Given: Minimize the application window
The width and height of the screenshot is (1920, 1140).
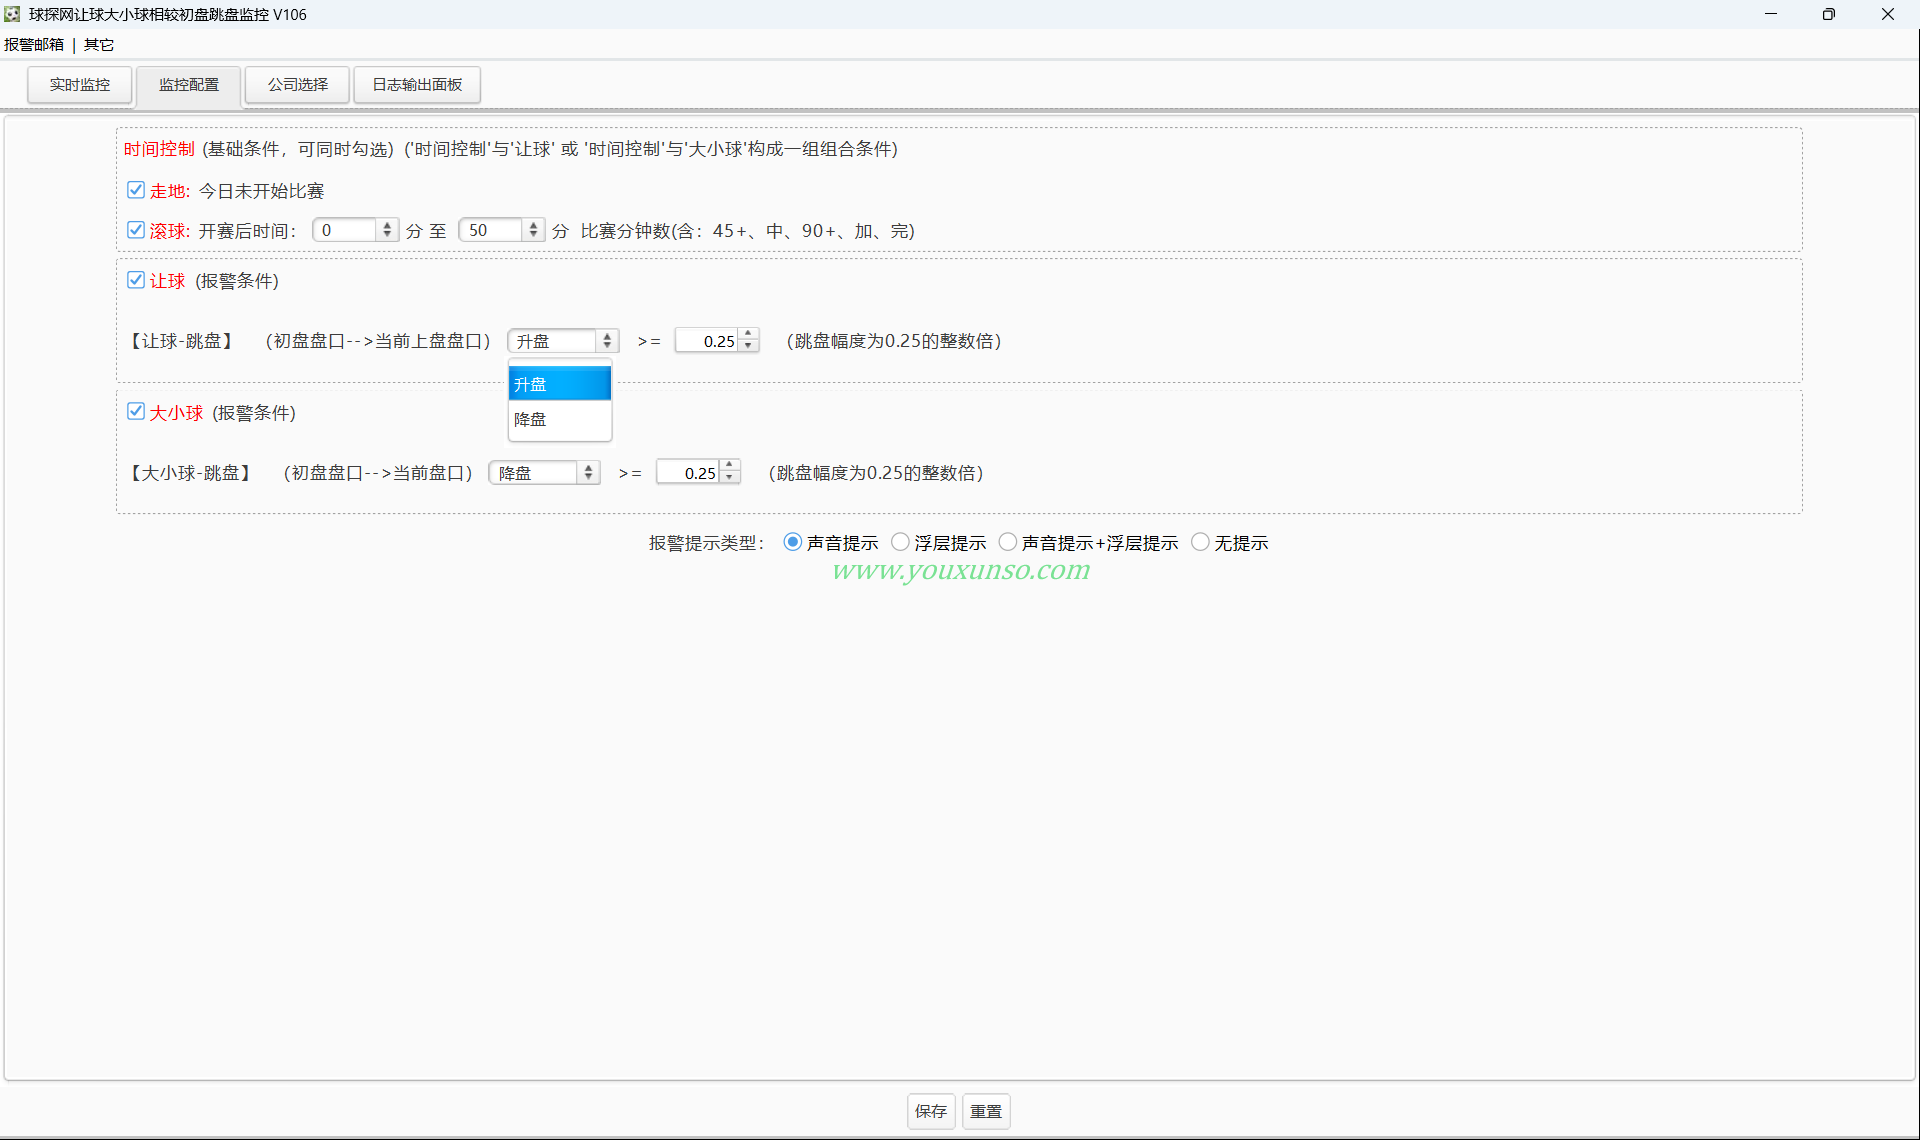Looking at the screenshot, I should pyautogui.click(x=1771, y=14).
